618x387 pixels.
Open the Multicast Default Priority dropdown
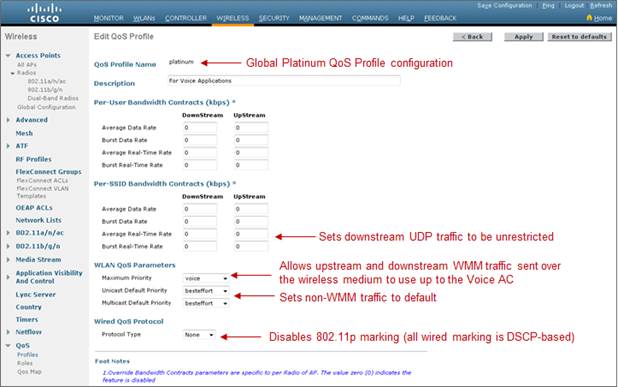206,303
